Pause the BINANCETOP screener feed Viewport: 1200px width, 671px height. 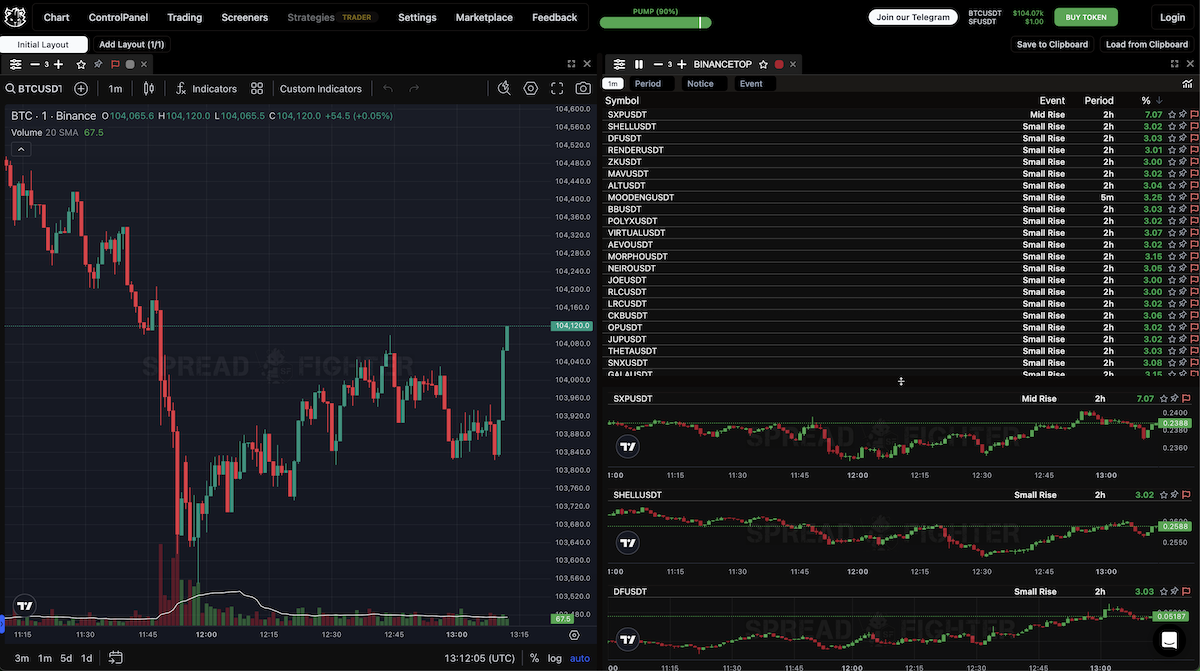[x=639, y=64]
